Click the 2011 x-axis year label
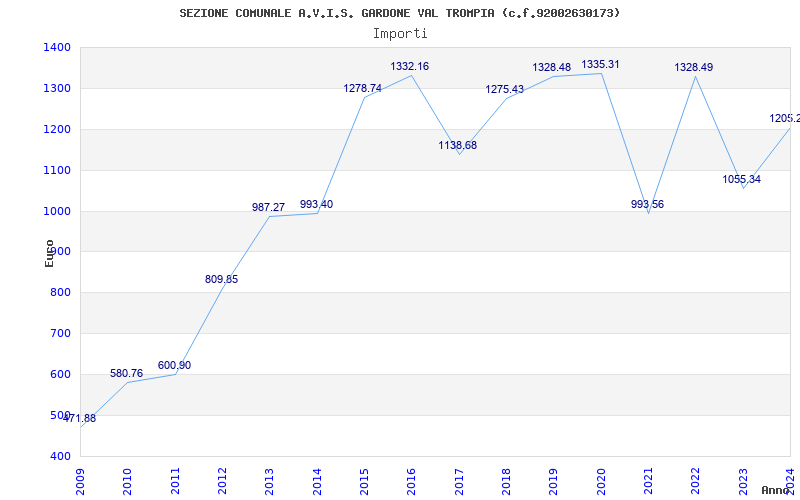The height and width of the screenshot is (500, 800). 175,482
